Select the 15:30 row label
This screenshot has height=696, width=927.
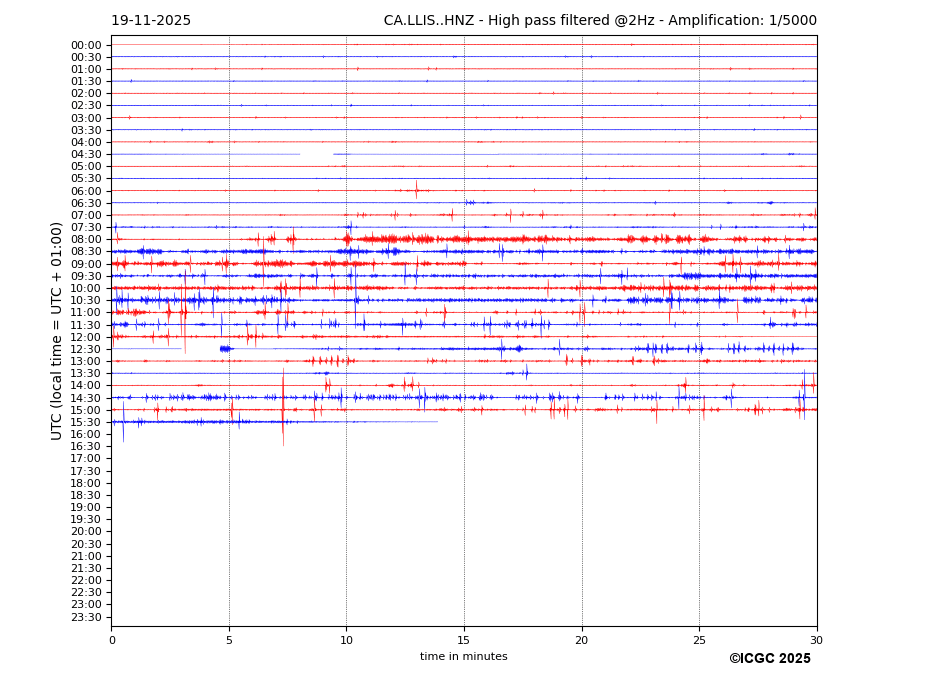86,422
